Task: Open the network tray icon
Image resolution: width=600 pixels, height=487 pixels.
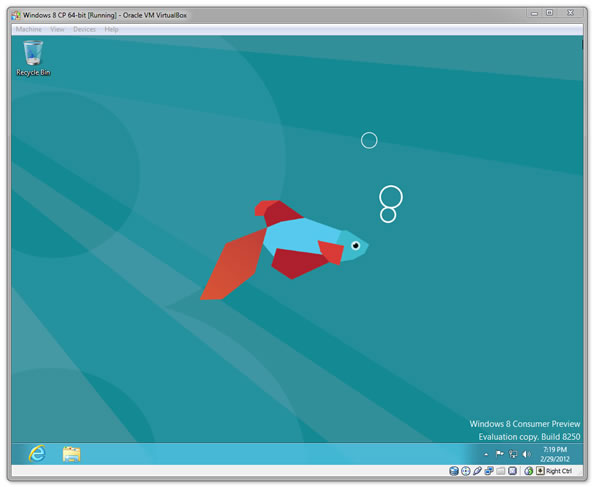Action: (x=513, y=454)
